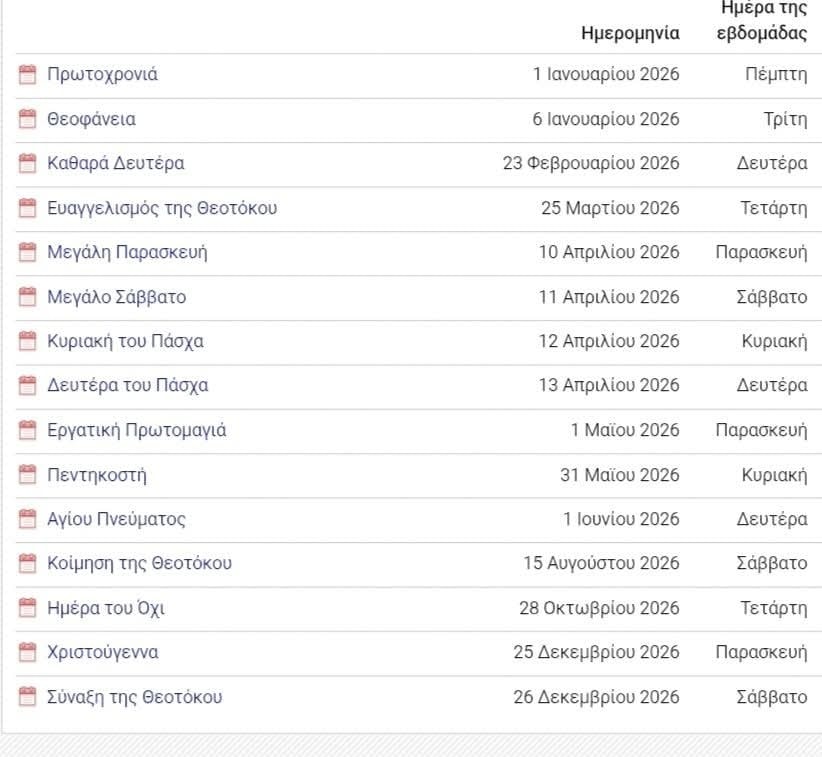This screenshot has height=757, width=822.
Task: Click the calendar icon next to Εργατική Πρωτομαγιά
Action: pyautogui.click(x=28, y=430)
